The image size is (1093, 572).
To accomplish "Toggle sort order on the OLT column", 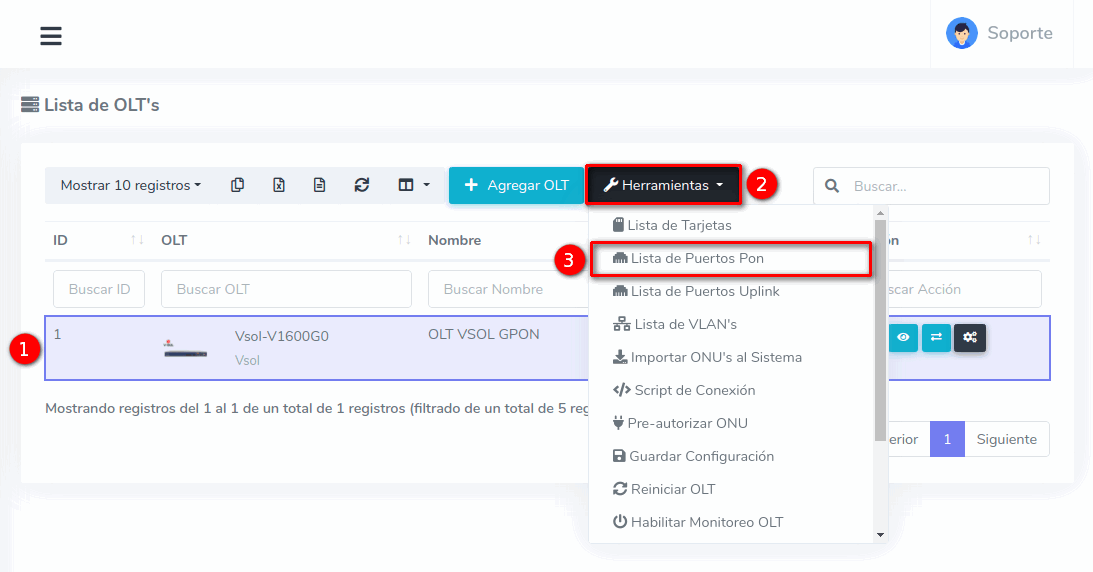I will click(x=404, y=240).
